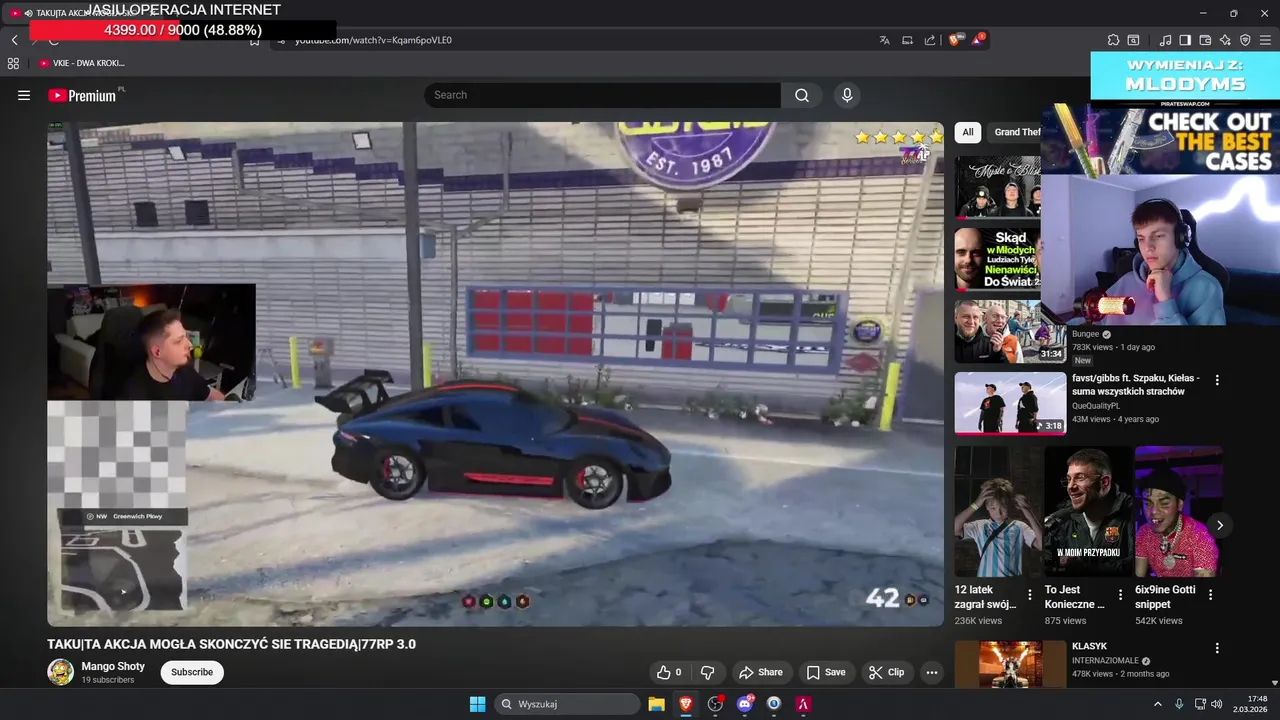Click the install/cast screen icon in the address bar
Viewport: 1280px width, 720px height.
coord(907,40)
